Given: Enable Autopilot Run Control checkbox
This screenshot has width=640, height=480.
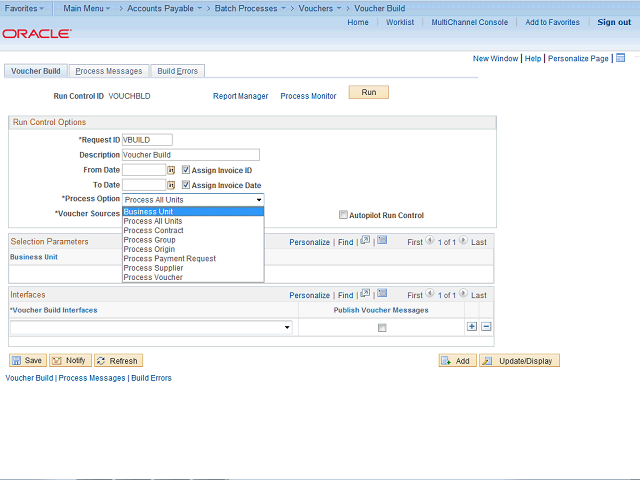Looking at the screenshot, I should [343, 215].
